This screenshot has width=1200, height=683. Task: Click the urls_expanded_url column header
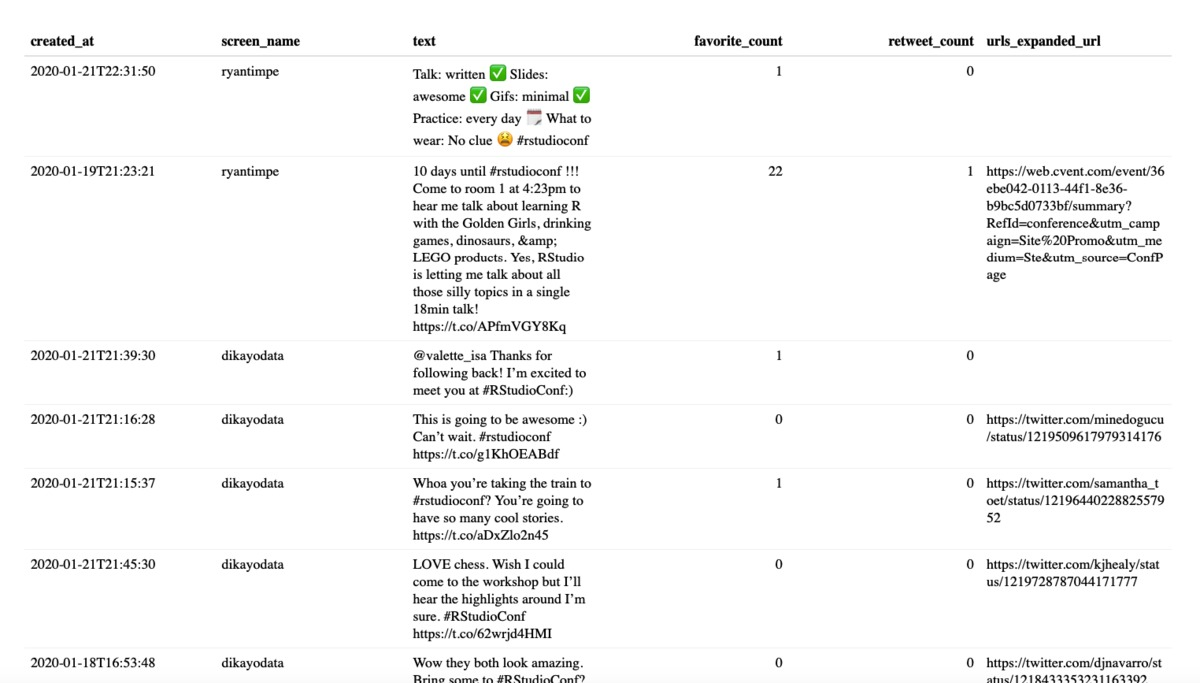(1044, 41)
